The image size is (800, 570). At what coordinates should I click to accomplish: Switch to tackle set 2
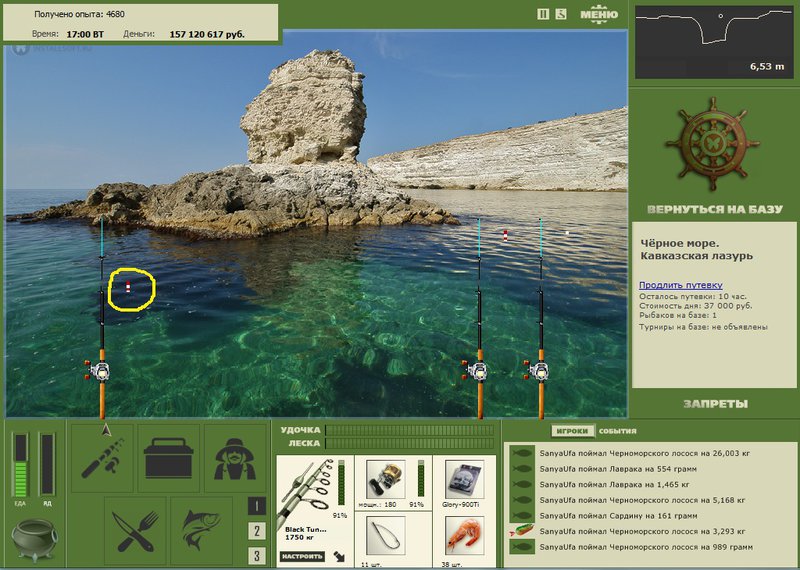point(257,531)
